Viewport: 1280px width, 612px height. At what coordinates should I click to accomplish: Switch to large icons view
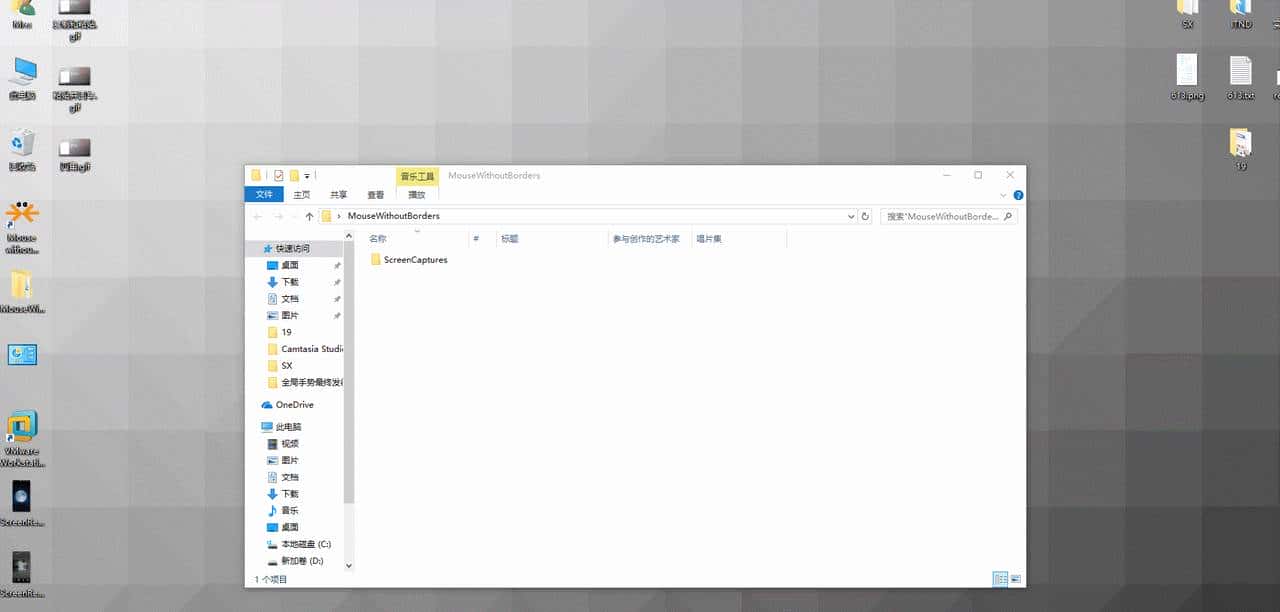tap(1016, 579)
